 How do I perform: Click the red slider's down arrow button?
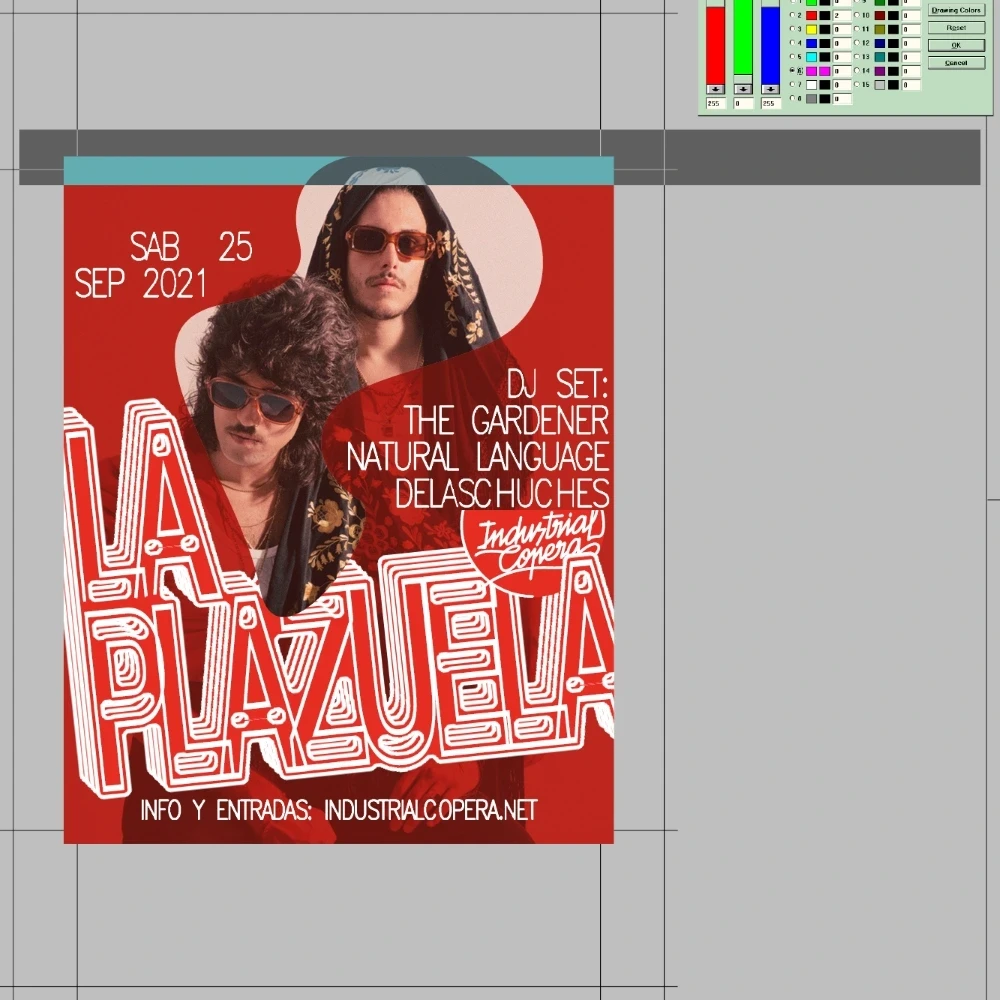tap(716, 89)
